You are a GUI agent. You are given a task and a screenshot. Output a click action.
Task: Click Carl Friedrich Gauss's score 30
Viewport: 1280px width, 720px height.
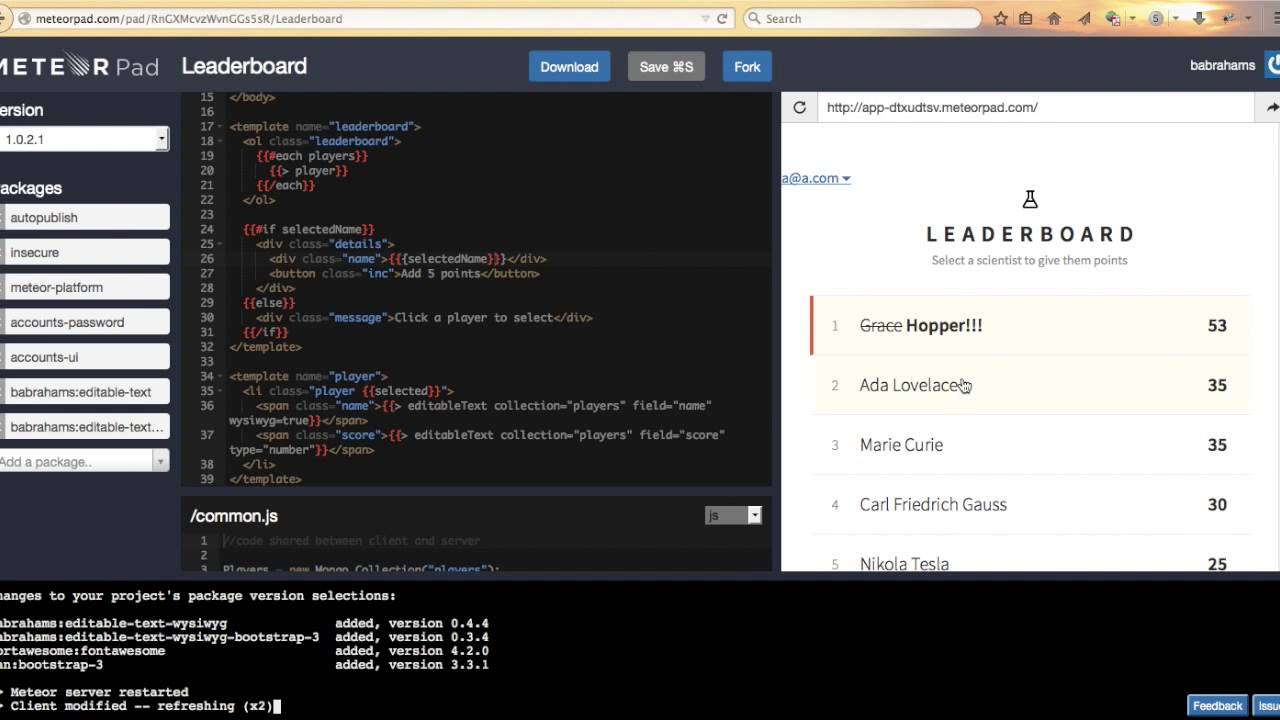tap(1217, 504)
